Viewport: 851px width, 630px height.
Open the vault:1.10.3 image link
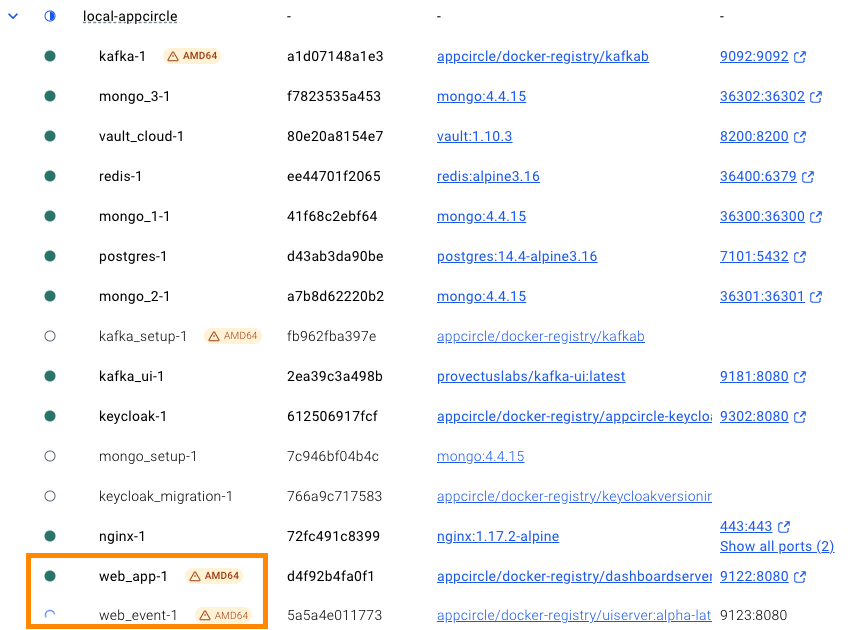point(474,136)
